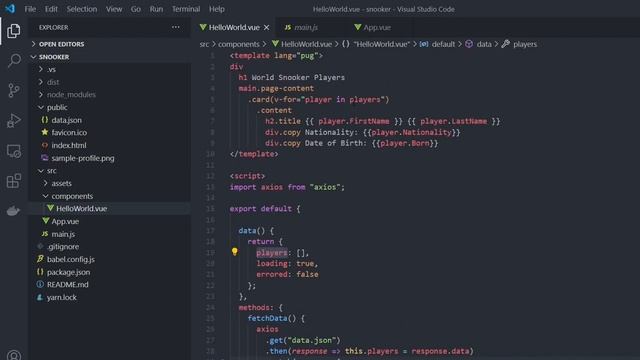Click the data.json file icon
Viewport: 640px width, 360px height.
[x=45, y=120]
